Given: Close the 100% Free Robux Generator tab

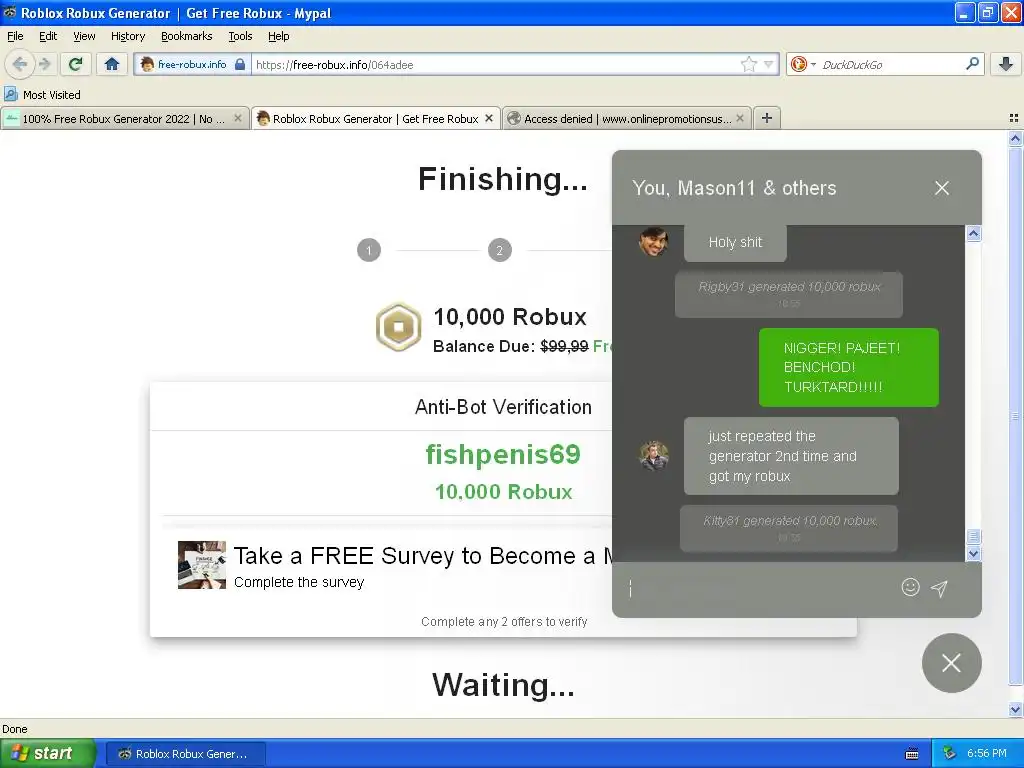Looking at the screenshot, I should 238,118.
